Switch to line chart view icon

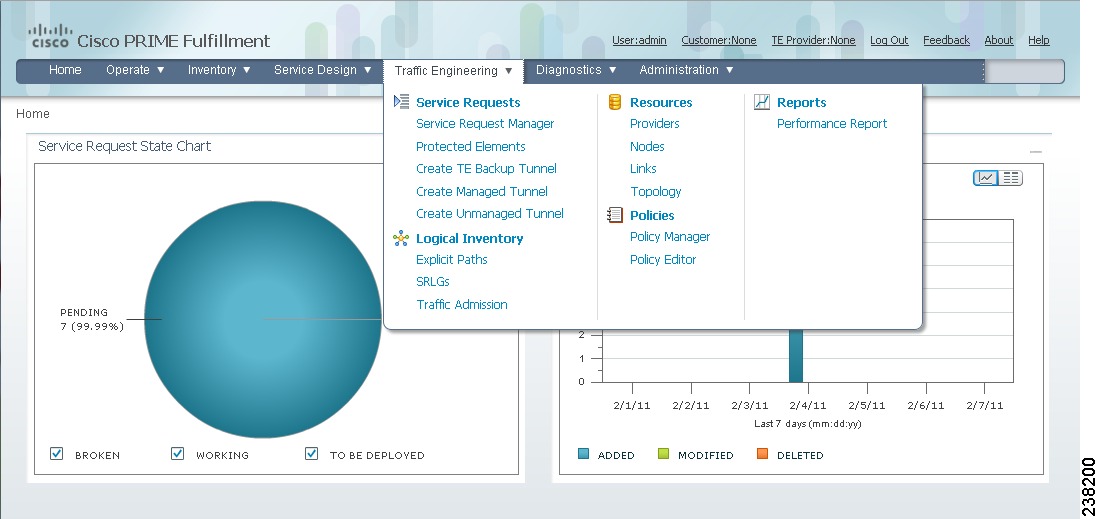tap(986, 178)
